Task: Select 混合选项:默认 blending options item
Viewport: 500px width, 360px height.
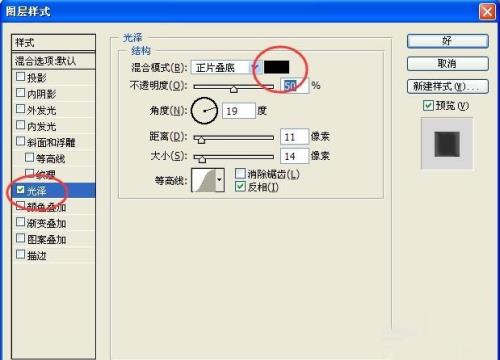Action: (x=53, y=61)
